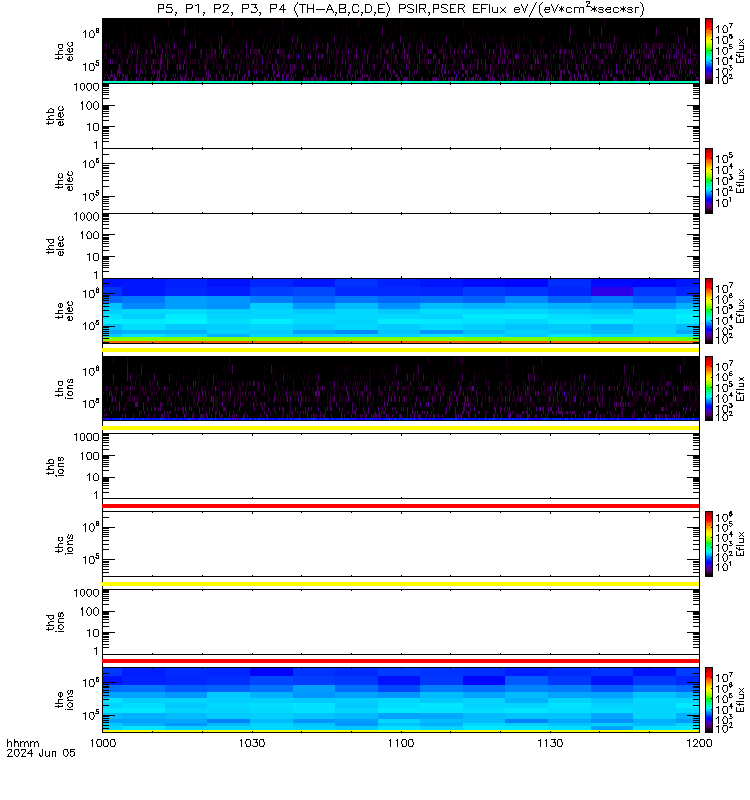Click the 'the ions' Eflux color bar
Screen dimensions: 750x800
point(709,700)
